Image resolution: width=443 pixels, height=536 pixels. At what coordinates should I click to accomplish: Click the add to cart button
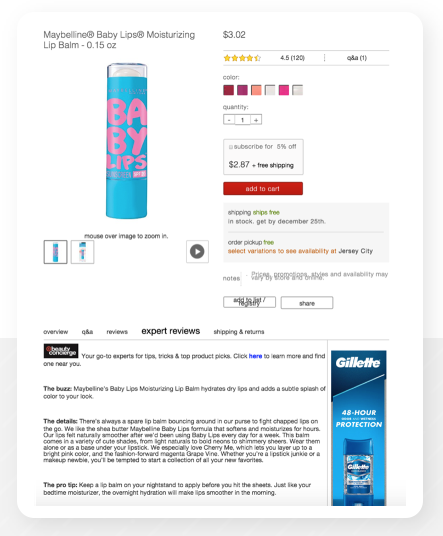click(x=263, y=188)
